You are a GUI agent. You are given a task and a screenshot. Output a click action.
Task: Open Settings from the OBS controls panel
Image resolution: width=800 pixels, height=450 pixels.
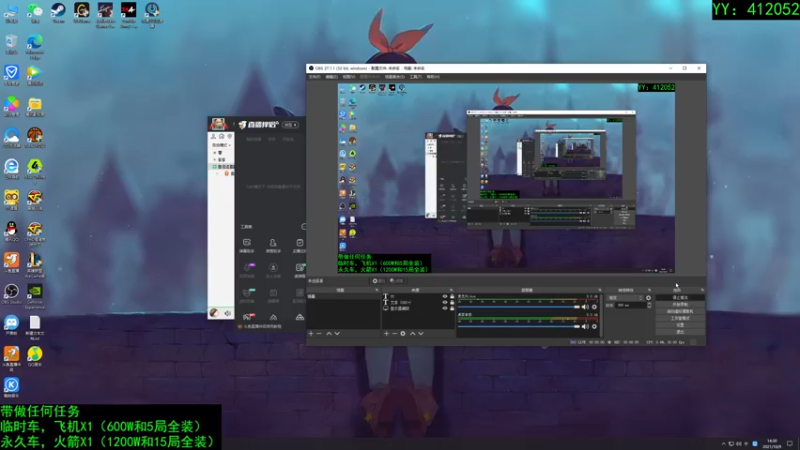[680, 325]
